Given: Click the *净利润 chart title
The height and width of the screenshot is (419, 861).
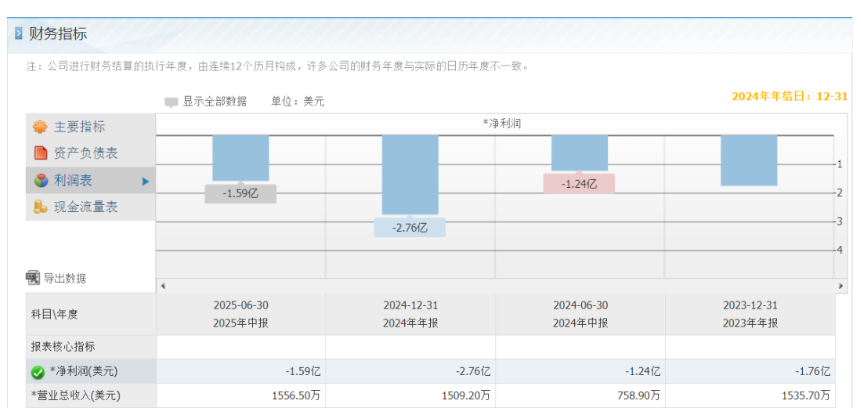Looking at the screenshot, I should coord(501,124).
